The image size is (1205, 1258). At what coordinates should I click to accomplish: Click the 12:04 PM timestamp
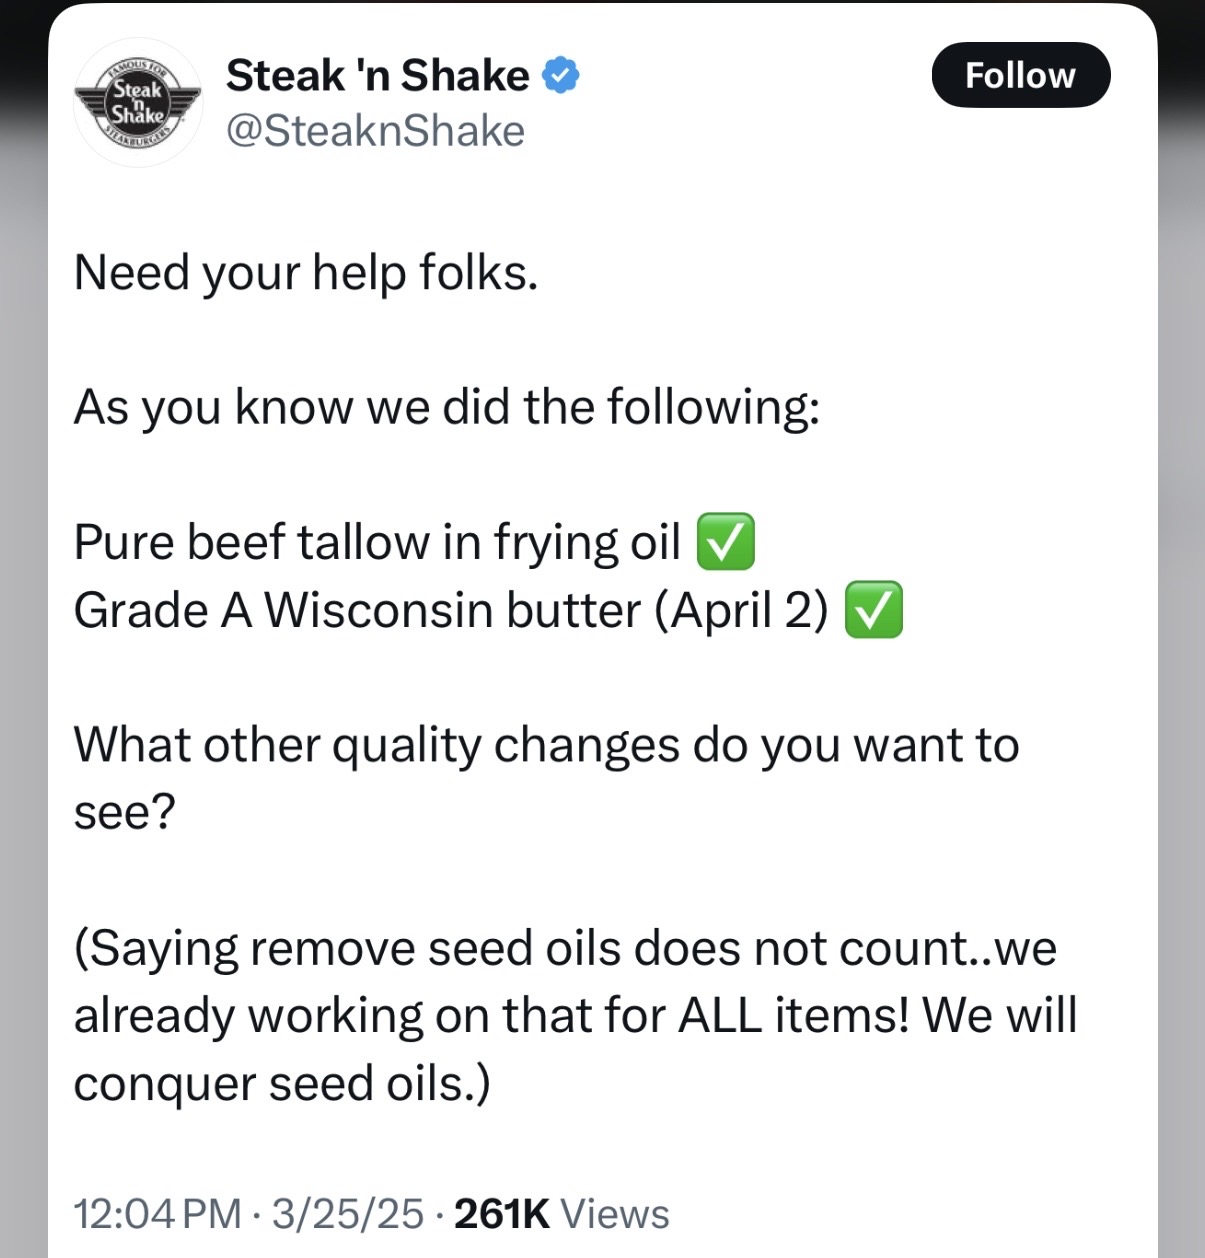click(x=158, y=1214)
